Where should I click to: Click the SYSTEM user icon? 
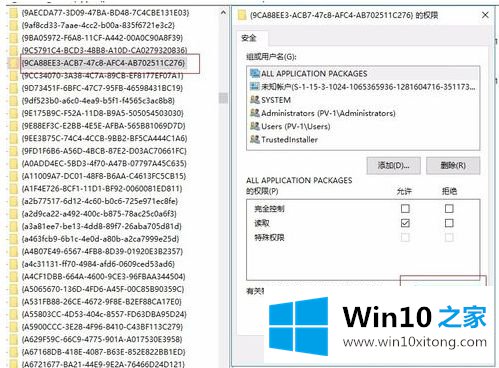(255, 100)
